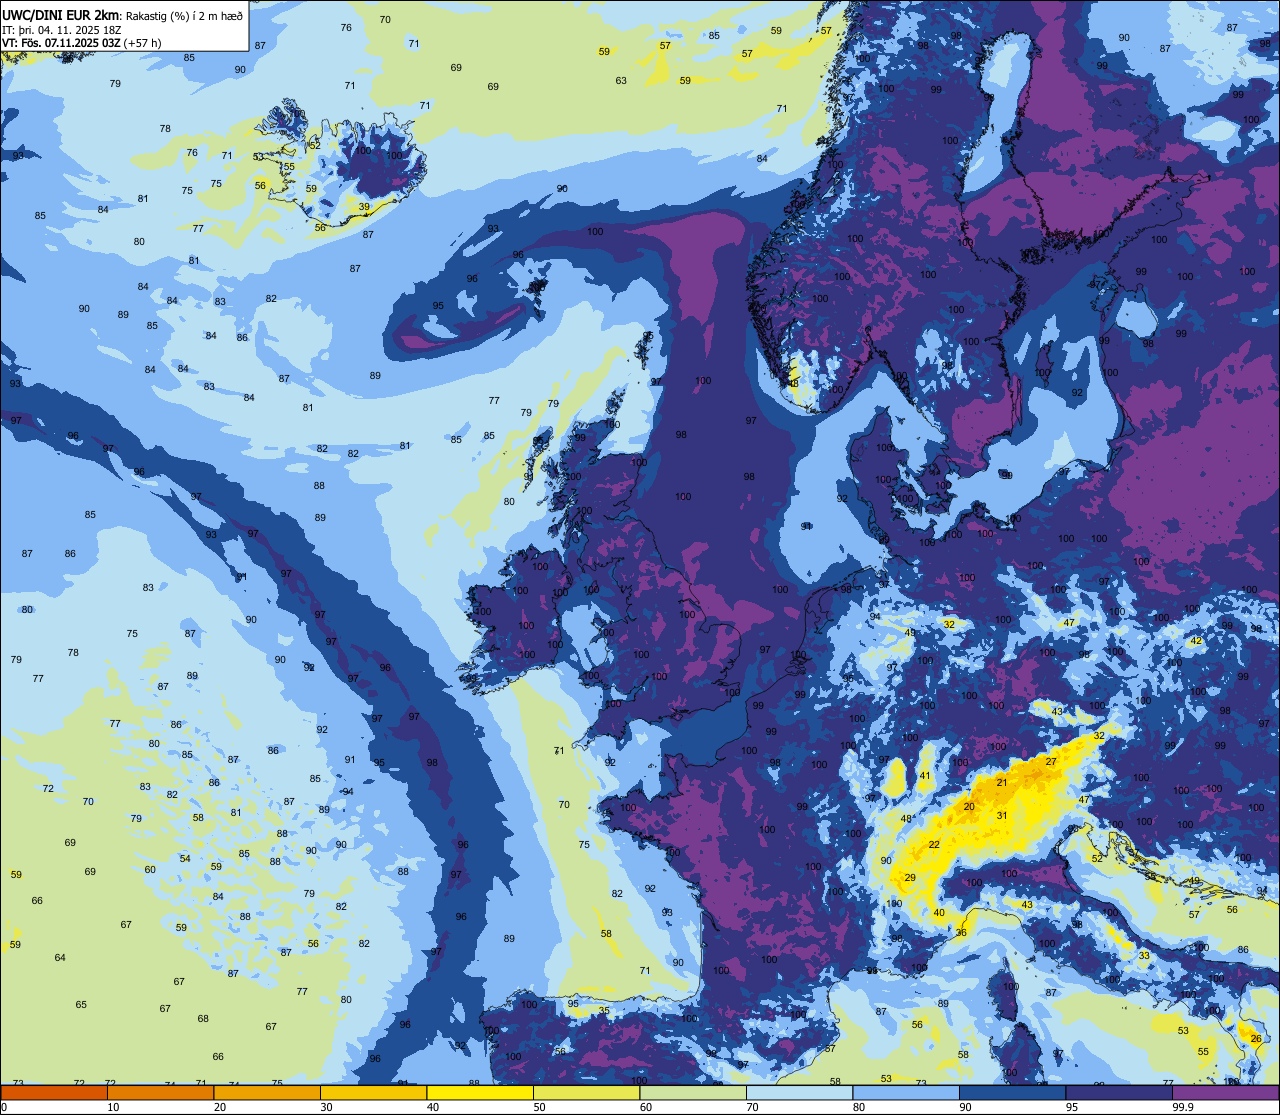
Task: Select the 40–50 bright yellow legend swatch
Action: [x=480, y=1092]
